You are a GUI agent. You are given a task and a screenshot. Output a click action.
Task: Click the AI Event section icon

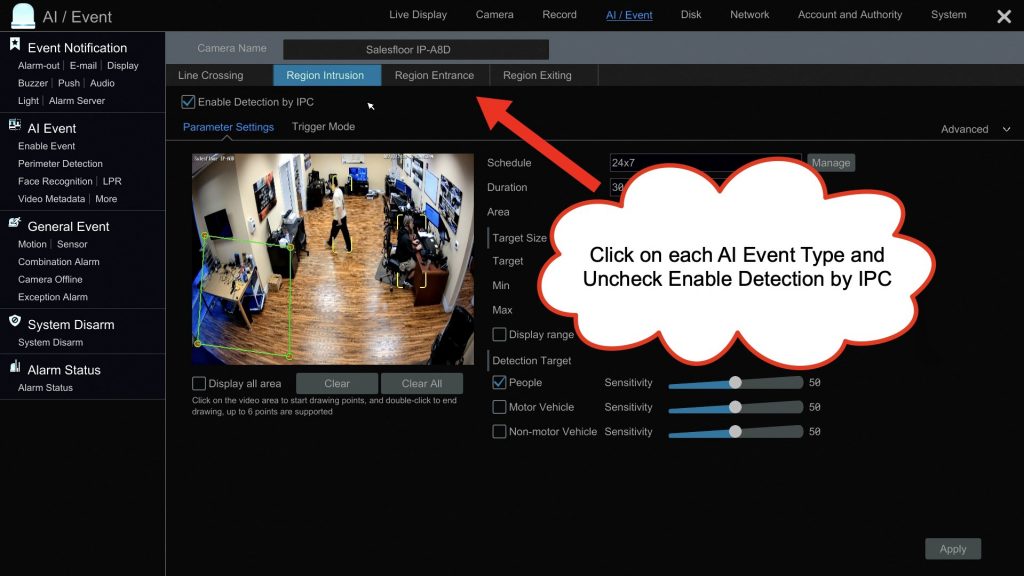coord(15,126)
